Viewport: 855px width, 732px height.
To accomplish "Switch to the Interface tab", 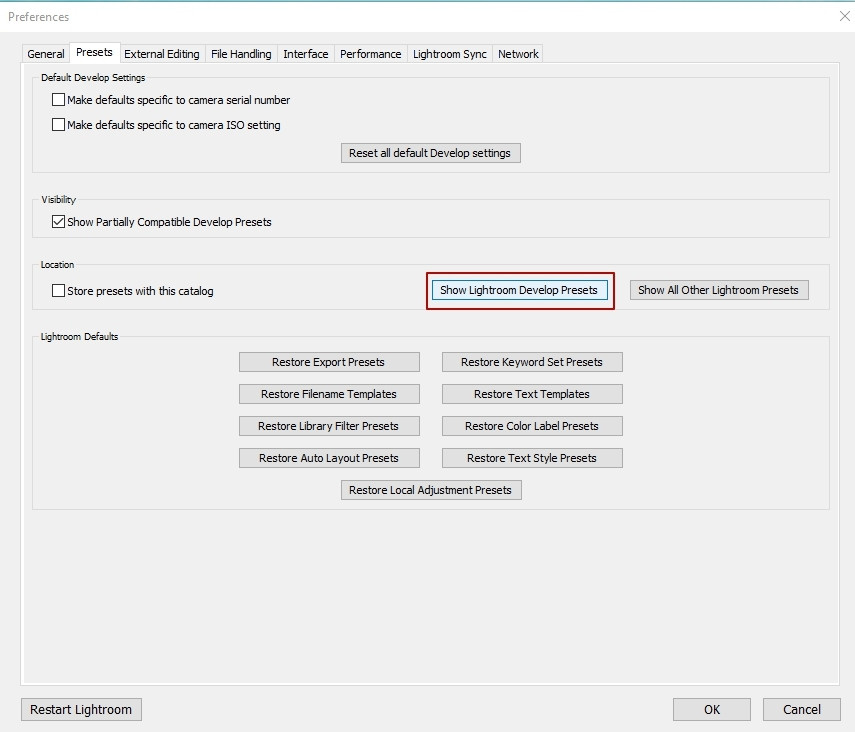I will tap(305, 53).
